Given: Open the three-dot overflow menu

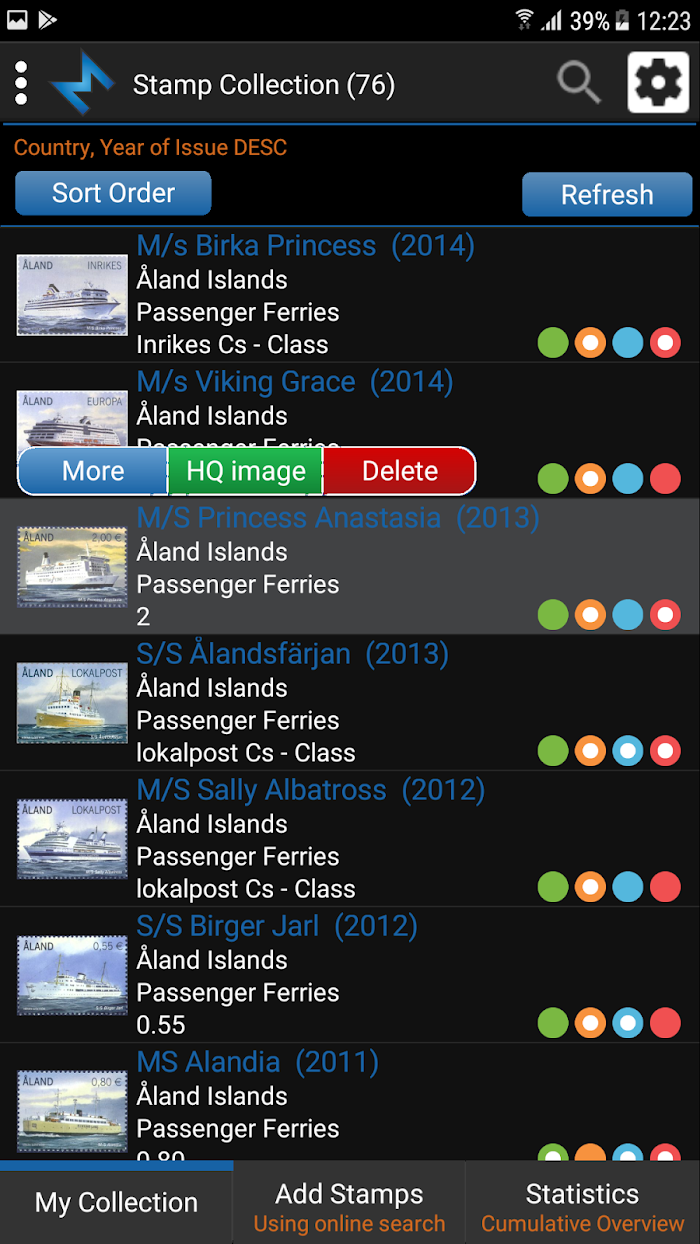Looking at the screenshot, I should click(21, 84).
